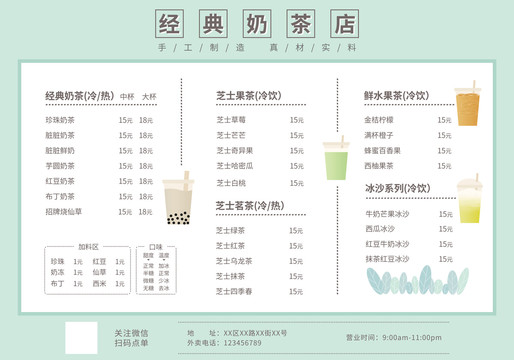Select the '冰沙系列(冷饮)' section heading

point(398,188)
